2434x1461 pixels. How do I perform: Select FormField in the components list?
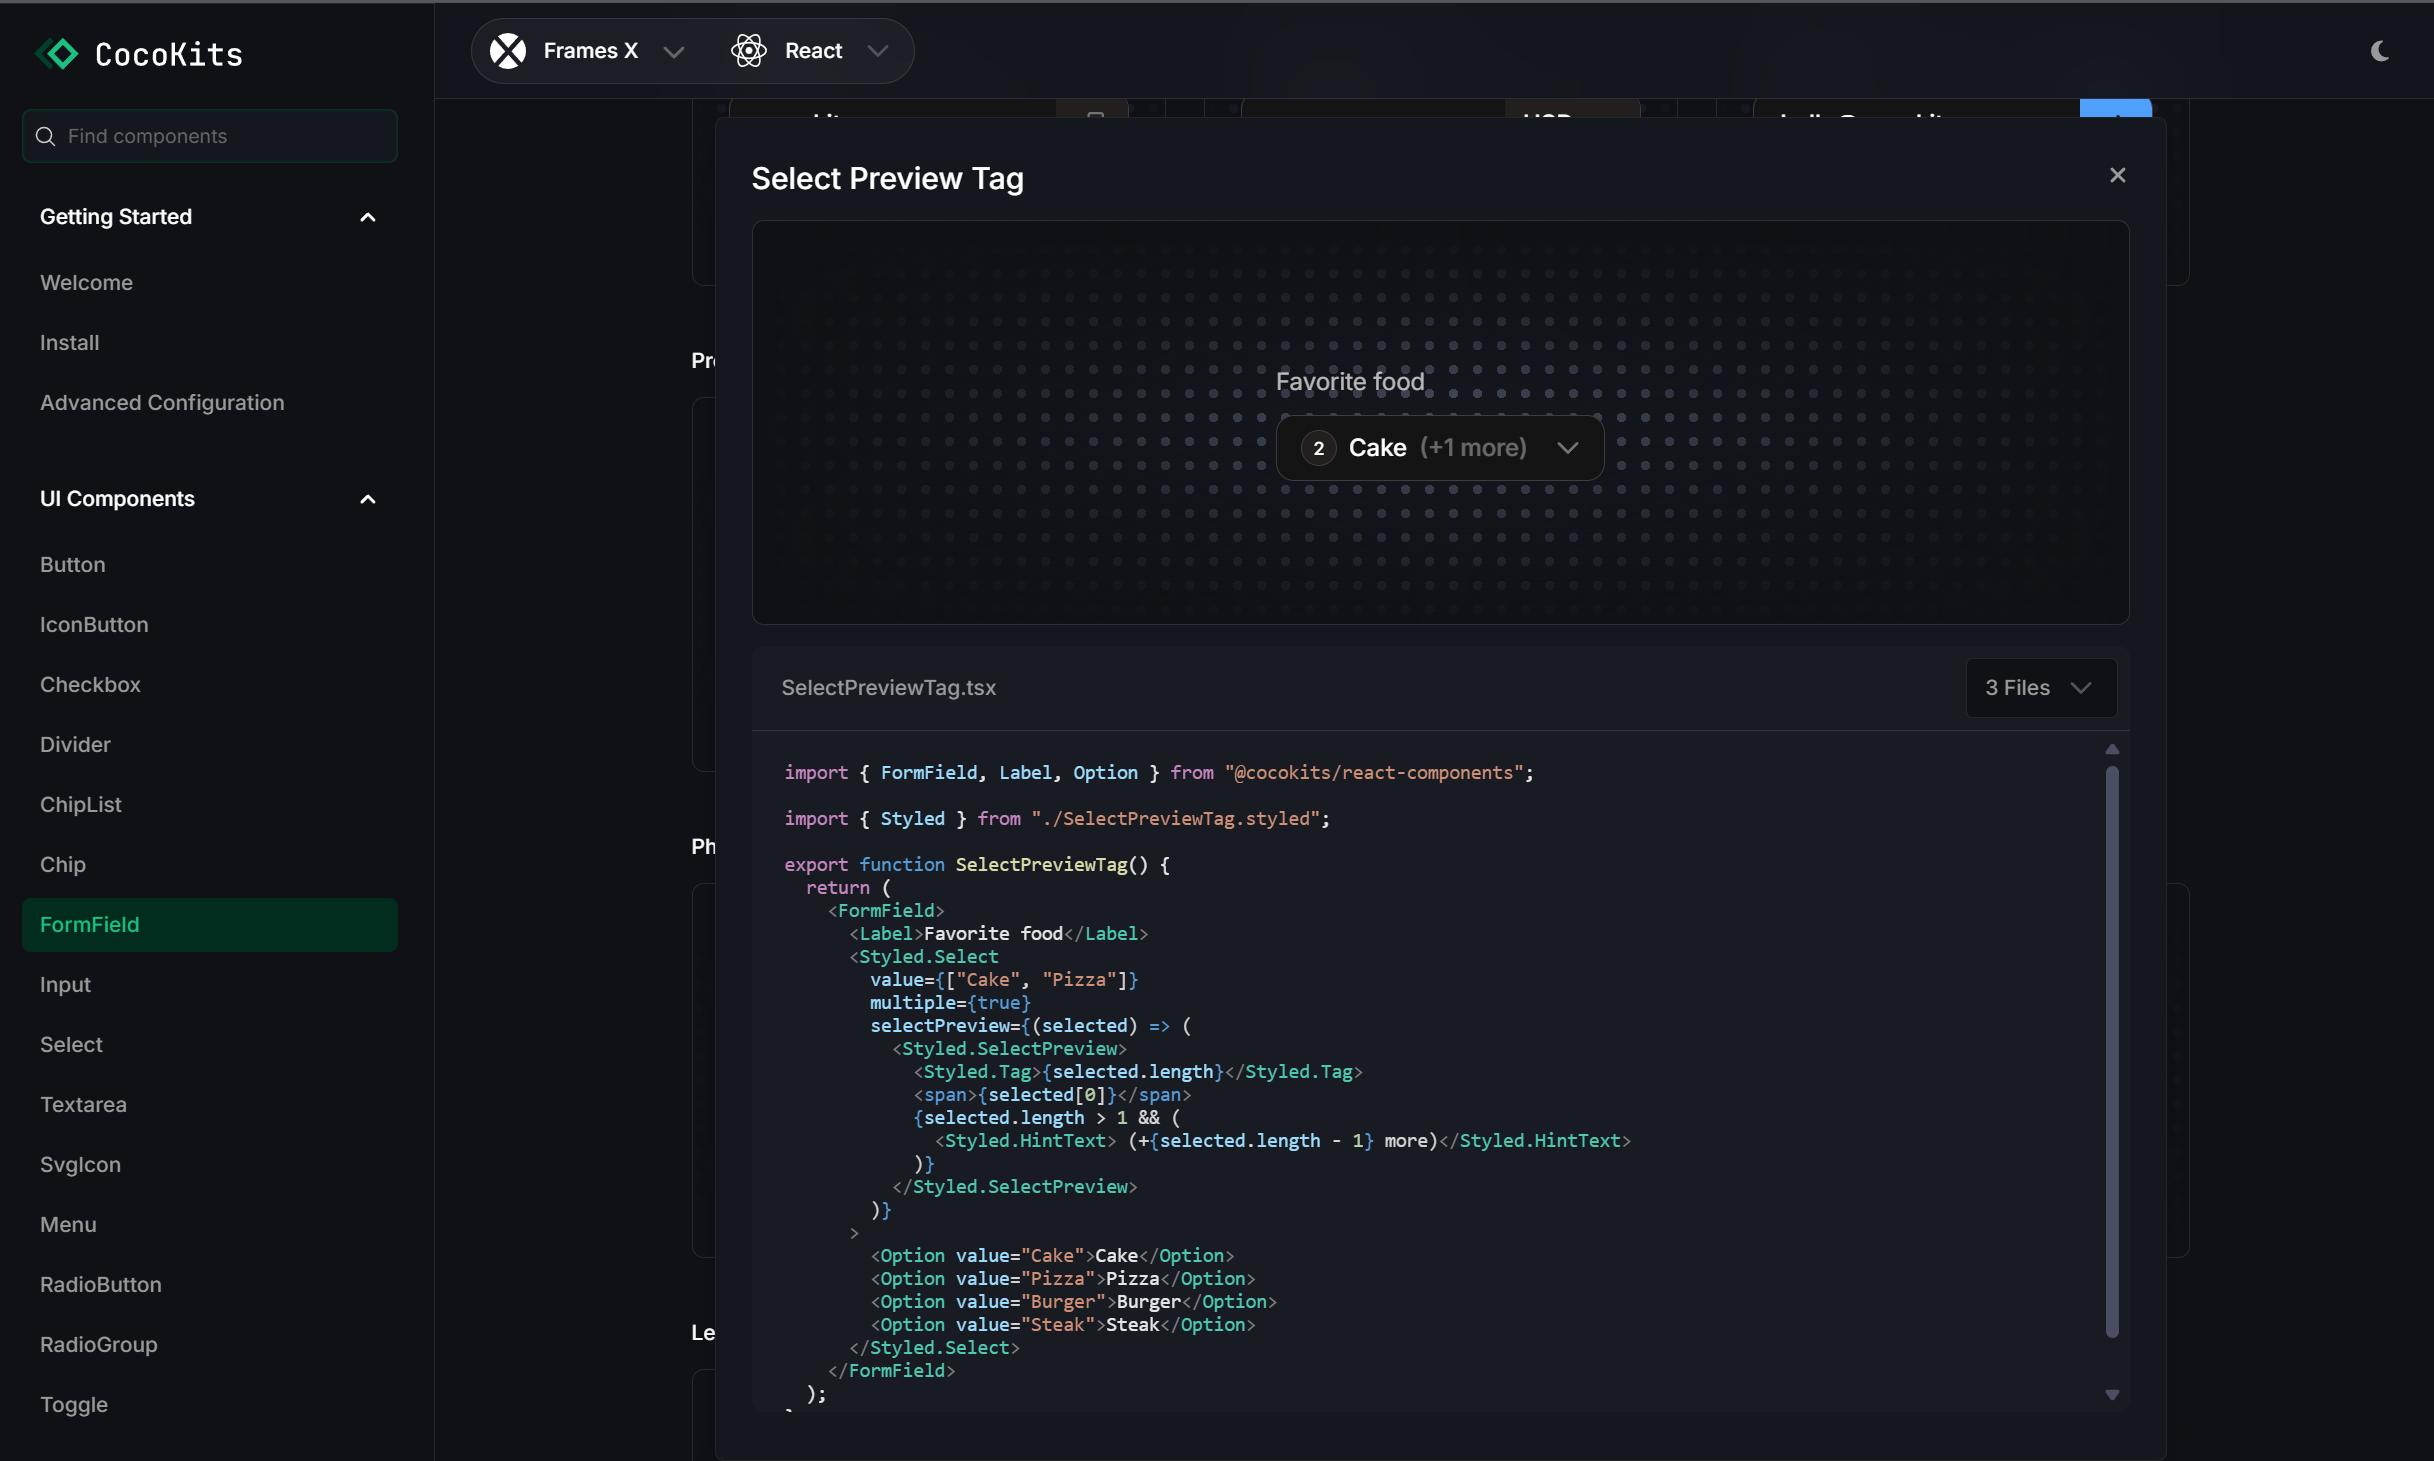pyautogui.click(x=90, y=924)
